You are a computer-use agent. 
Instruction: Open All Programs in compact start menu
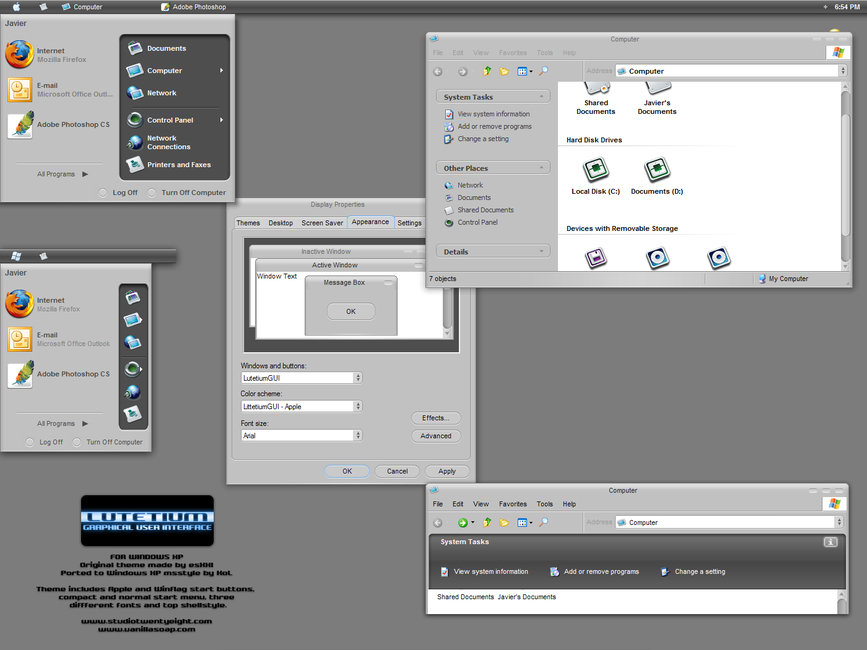62,424
